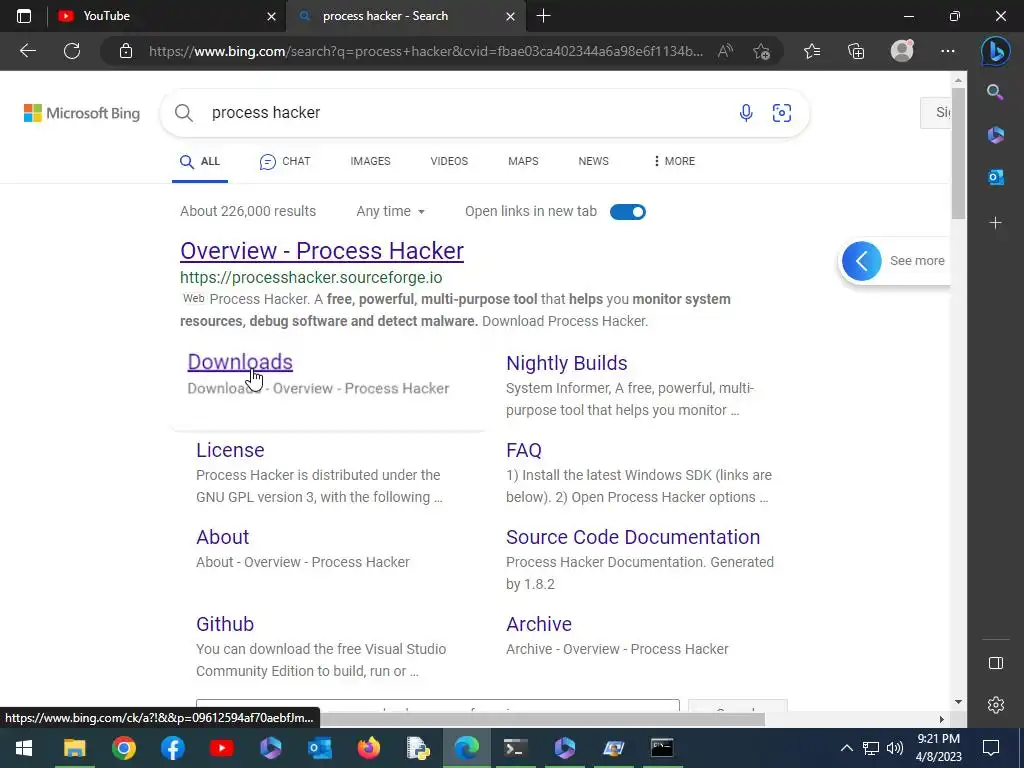Click the horizontal scrollbar right arrow

pos(941,719)
